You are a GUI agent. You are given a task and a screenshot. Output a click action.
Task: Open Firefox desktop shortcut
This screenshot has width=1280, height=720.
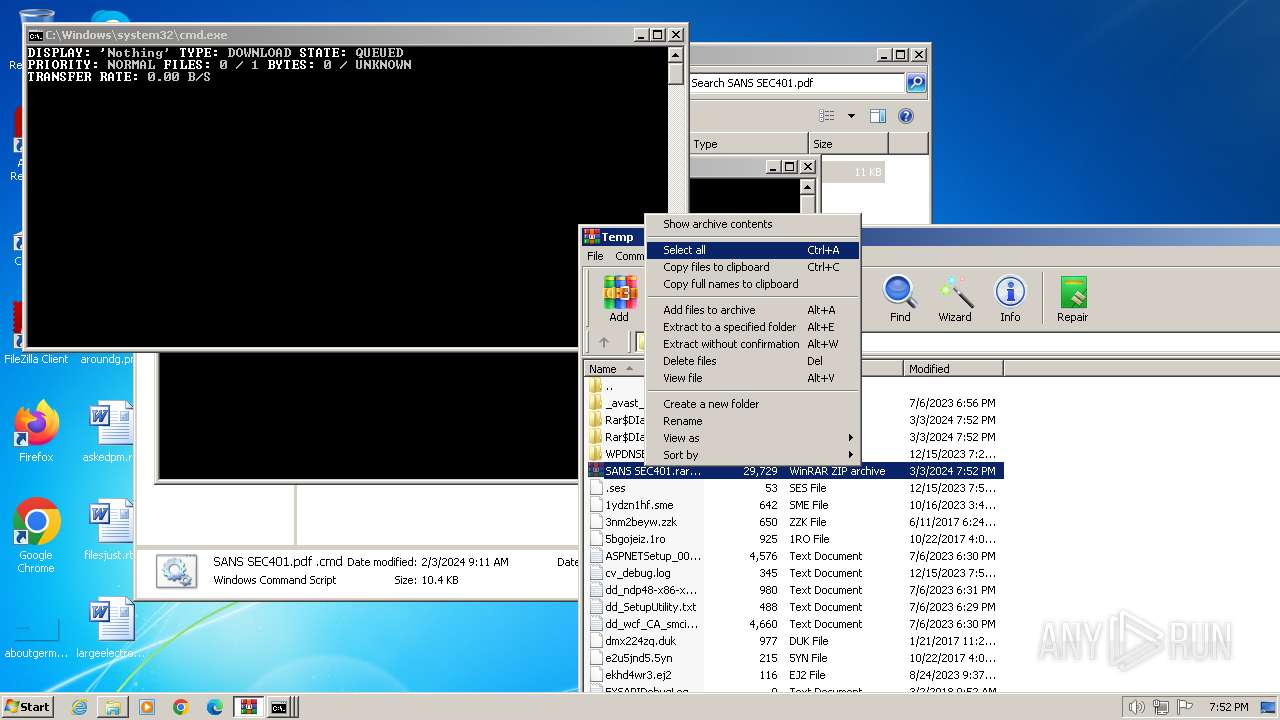click(36, 432)
